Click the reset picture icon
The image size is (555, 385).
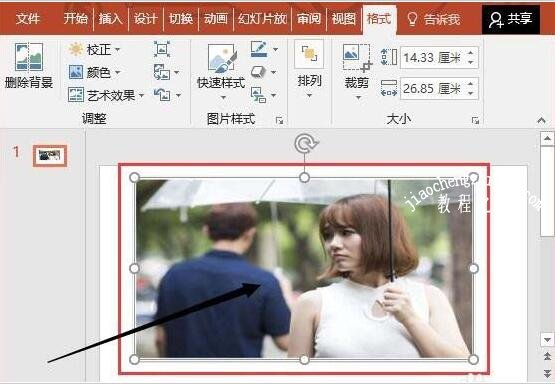pyautogui.click(x=162, y=95)
